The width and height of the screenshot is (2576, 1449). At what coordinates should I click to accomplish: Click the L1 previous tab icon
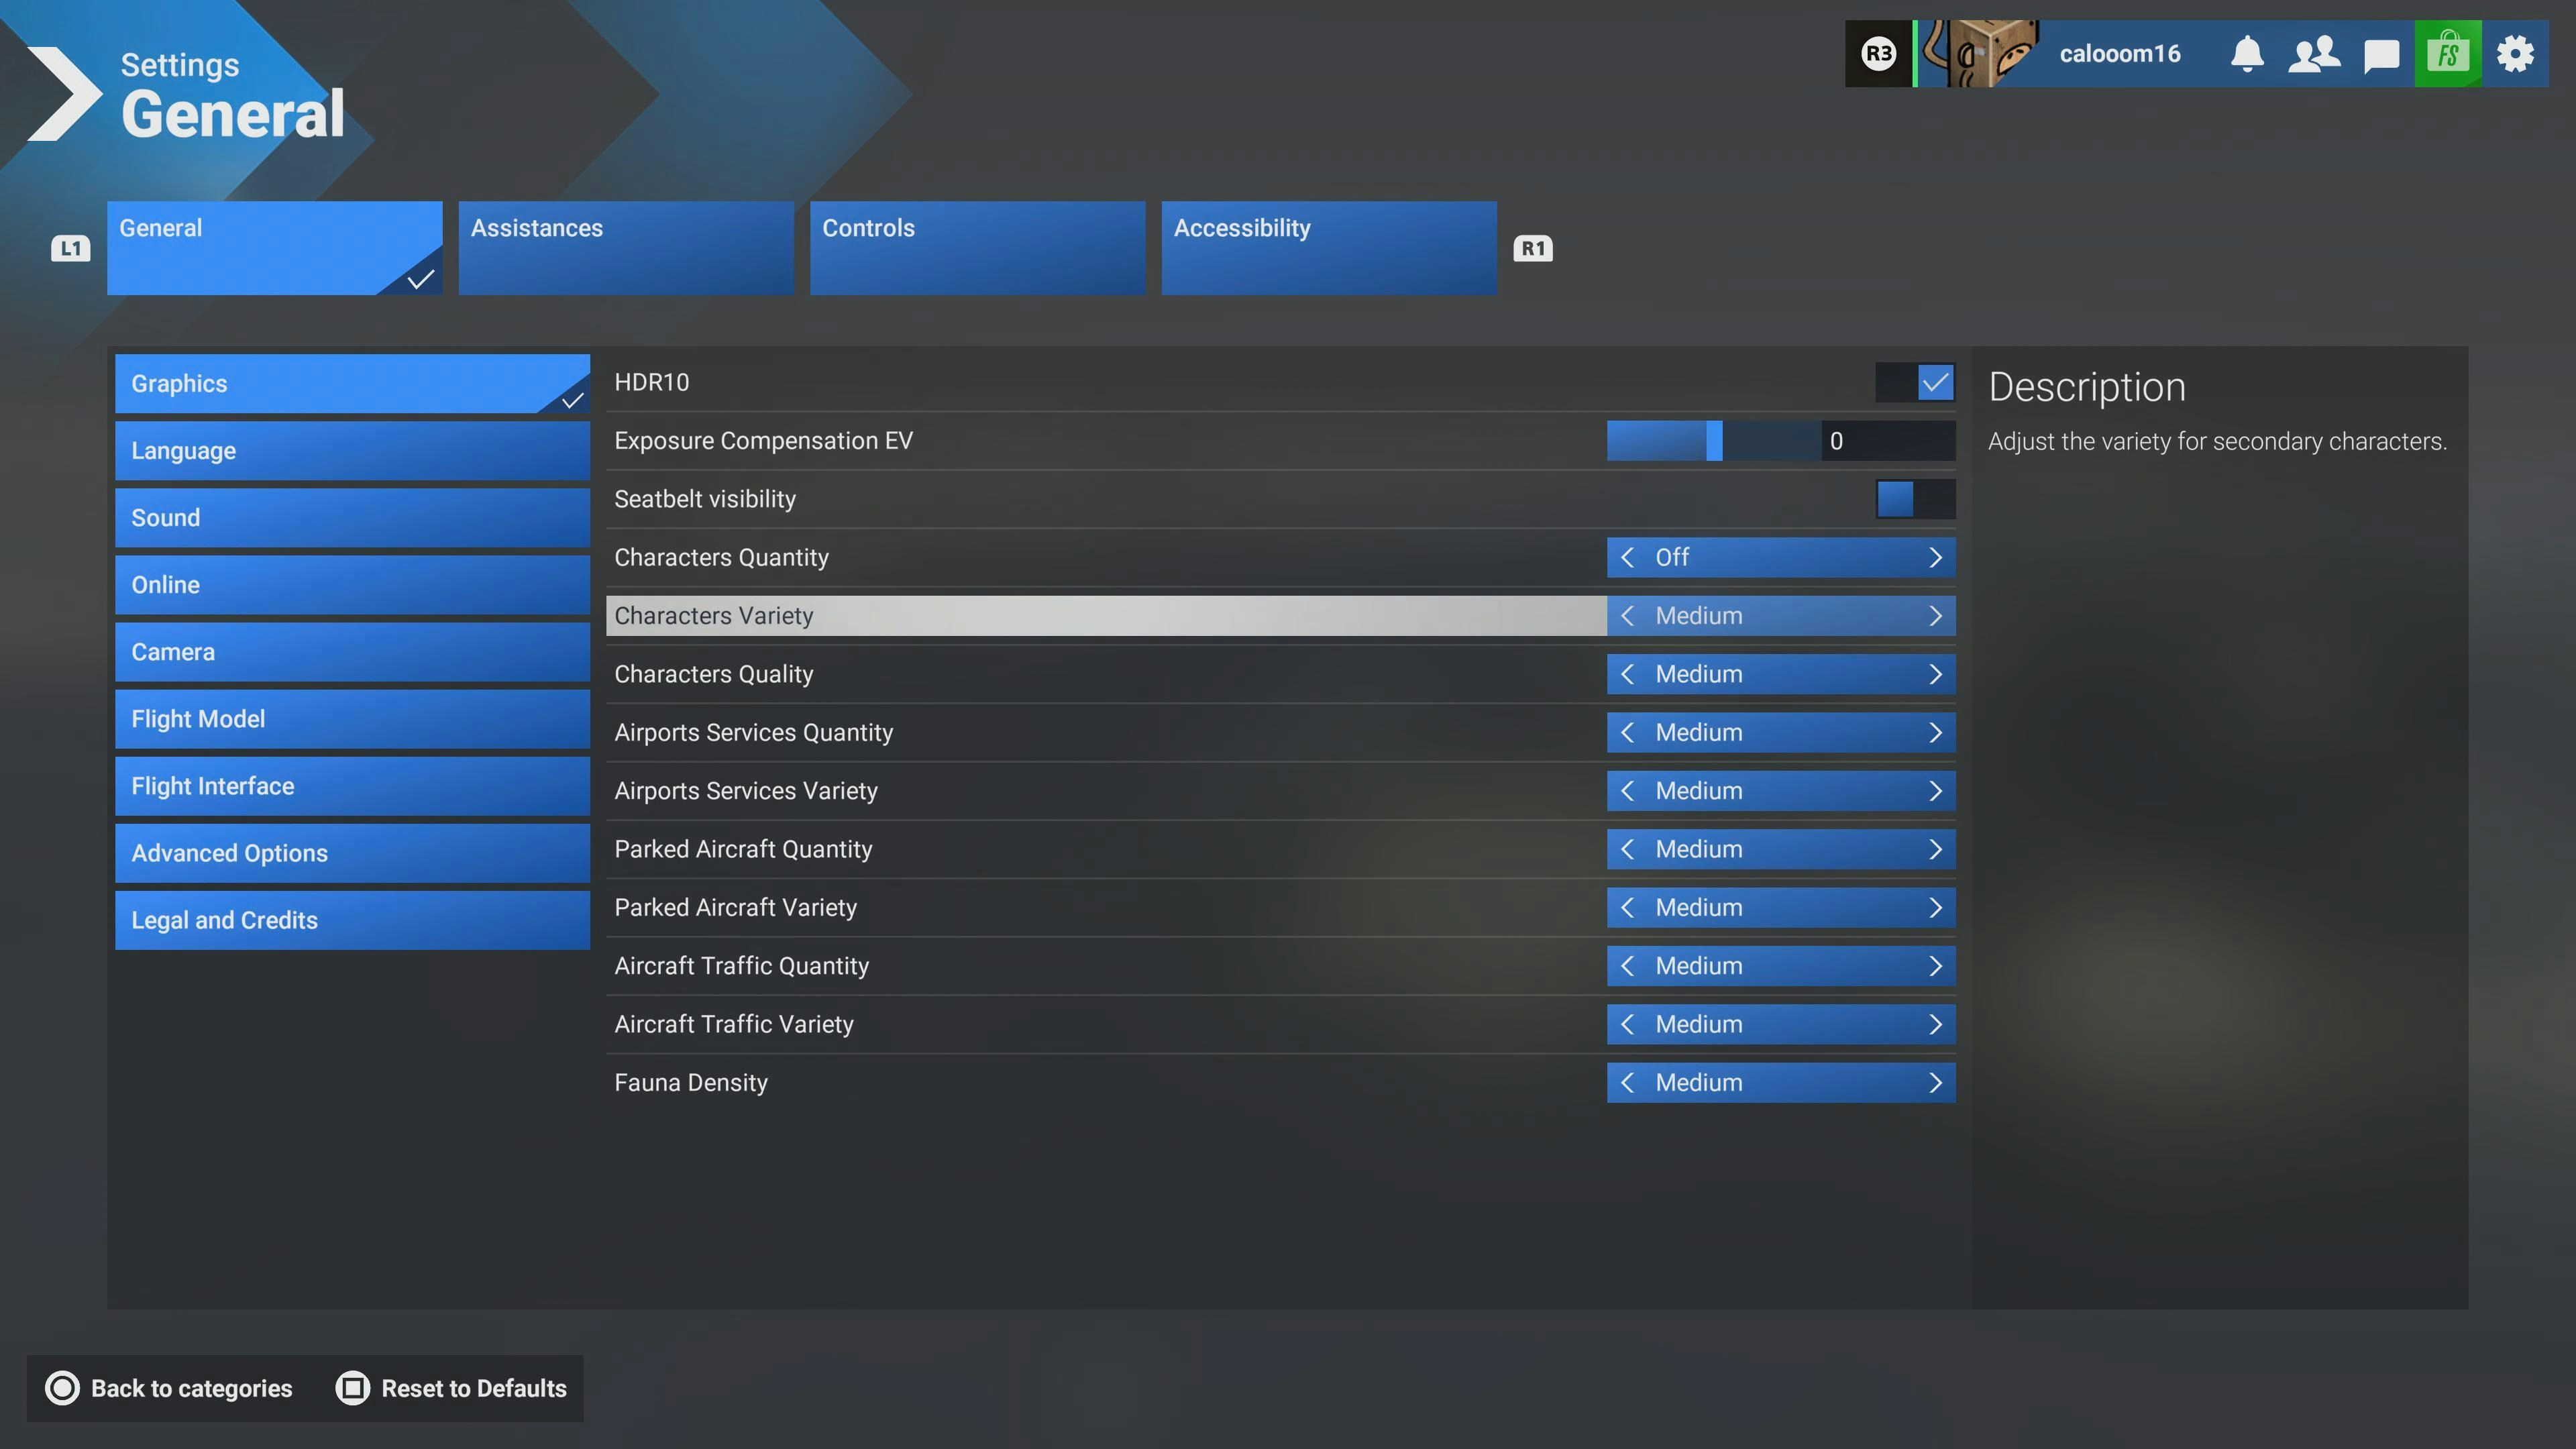70,248
